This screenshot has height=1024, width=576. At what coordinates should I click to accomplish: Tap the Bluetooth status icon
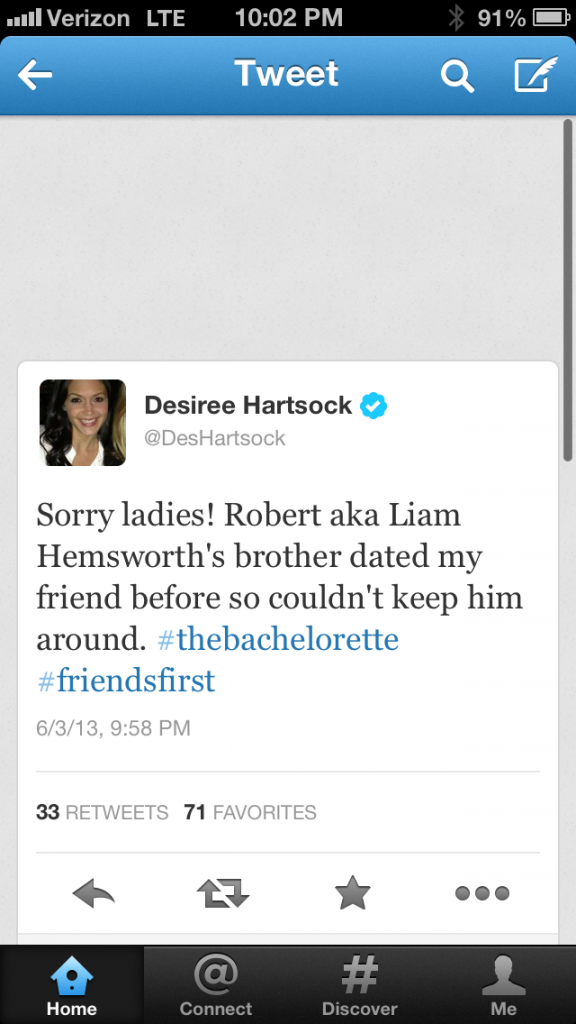(456, 18)
